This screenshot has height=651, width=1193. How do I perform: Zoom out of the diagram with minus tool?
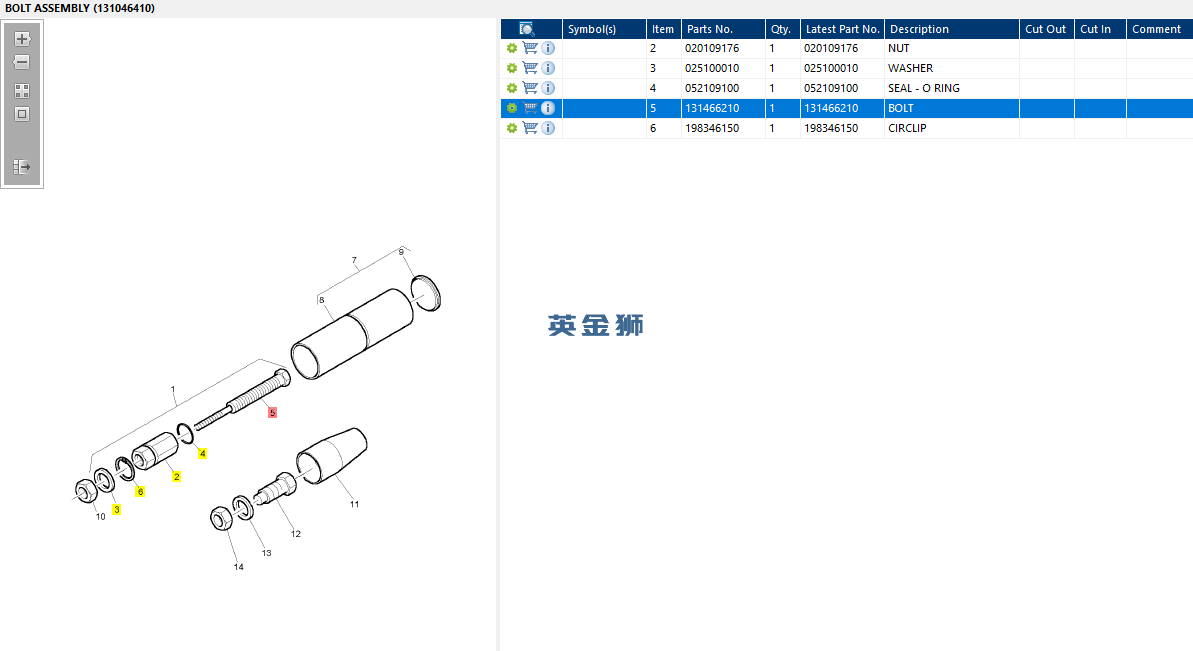[x=22, y=62]
